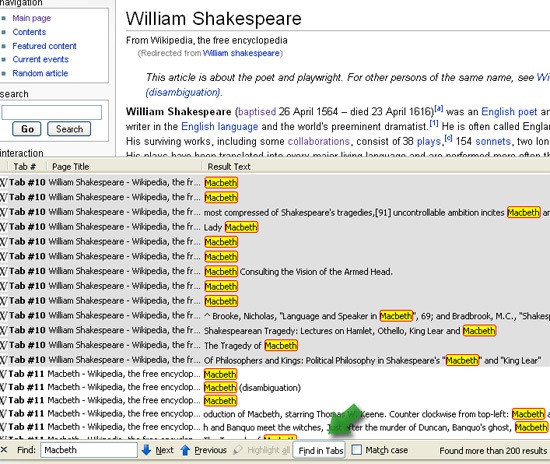Open the Main page link

click(x=32, y=18)
